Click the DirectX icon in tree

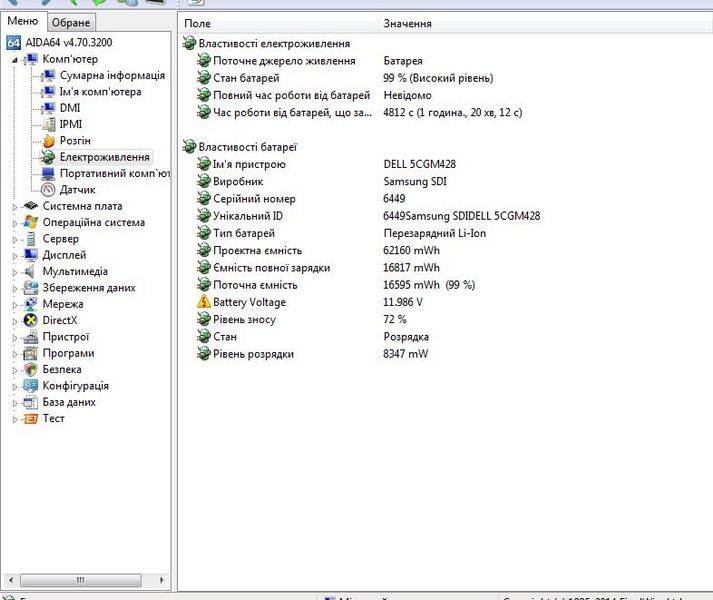coord(30,321)
